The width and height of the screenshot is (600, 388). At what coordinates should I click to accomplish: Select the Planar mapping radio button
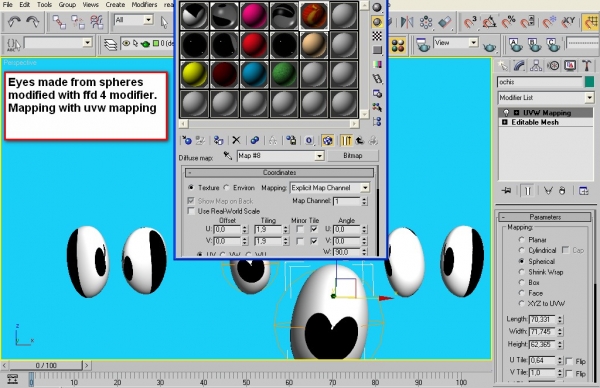pos(521,240)
